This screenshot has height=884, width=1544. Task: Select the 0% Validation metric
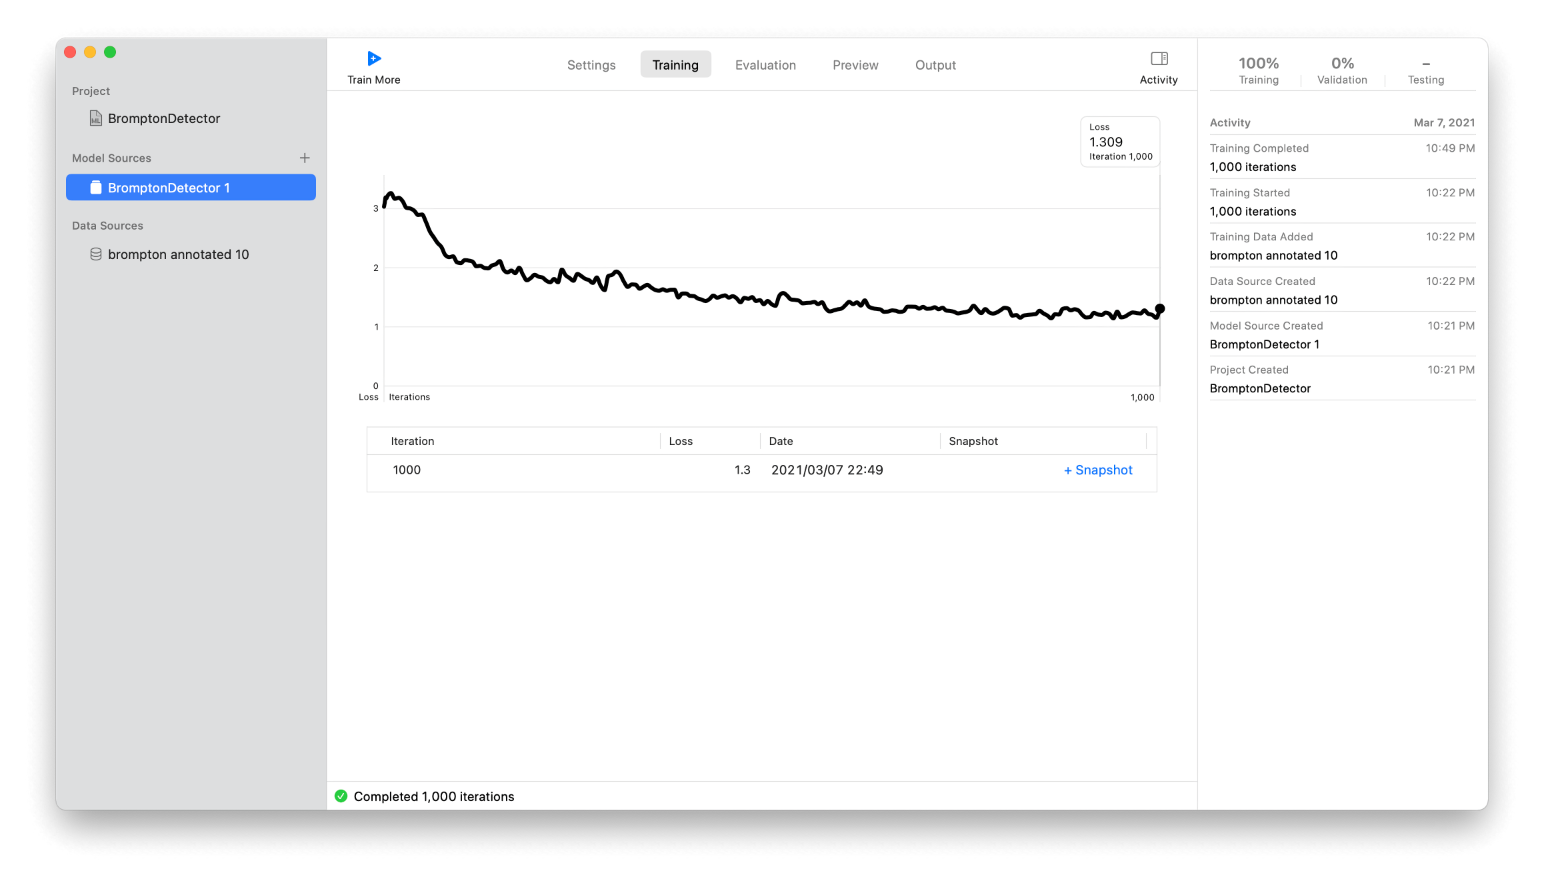point(1342,70)
